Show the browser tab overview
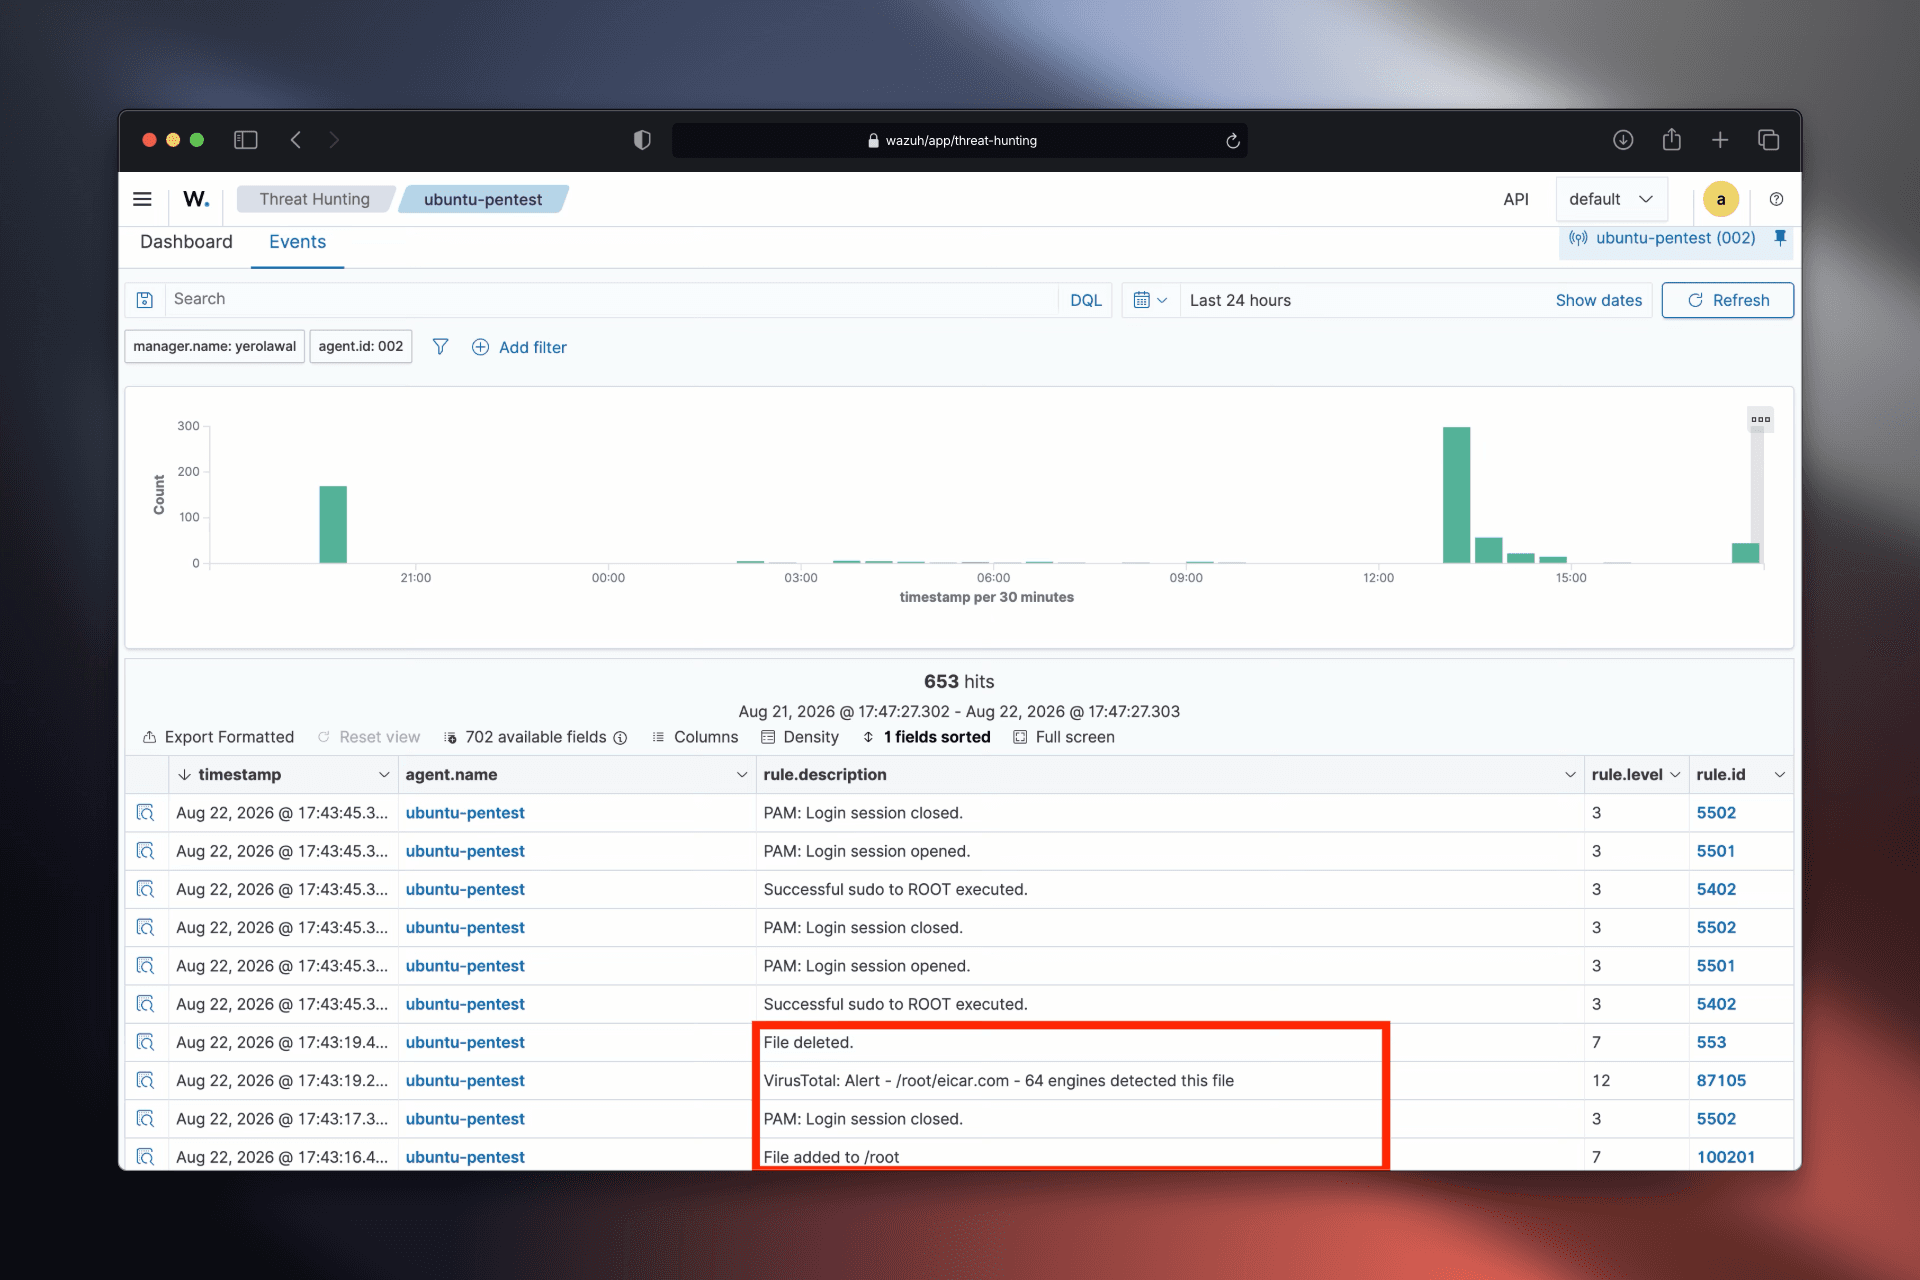 pyautogui.click(x=1768, y=140)
